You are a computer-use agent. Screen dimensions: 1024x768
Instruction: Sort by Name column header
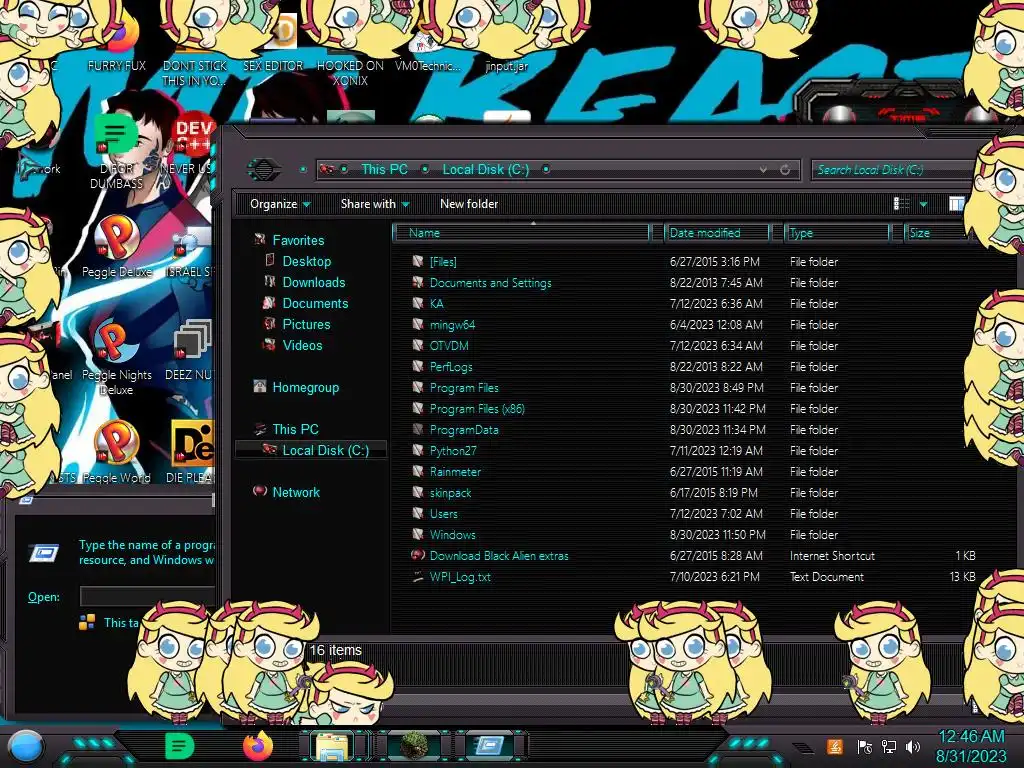click(521, 233)
